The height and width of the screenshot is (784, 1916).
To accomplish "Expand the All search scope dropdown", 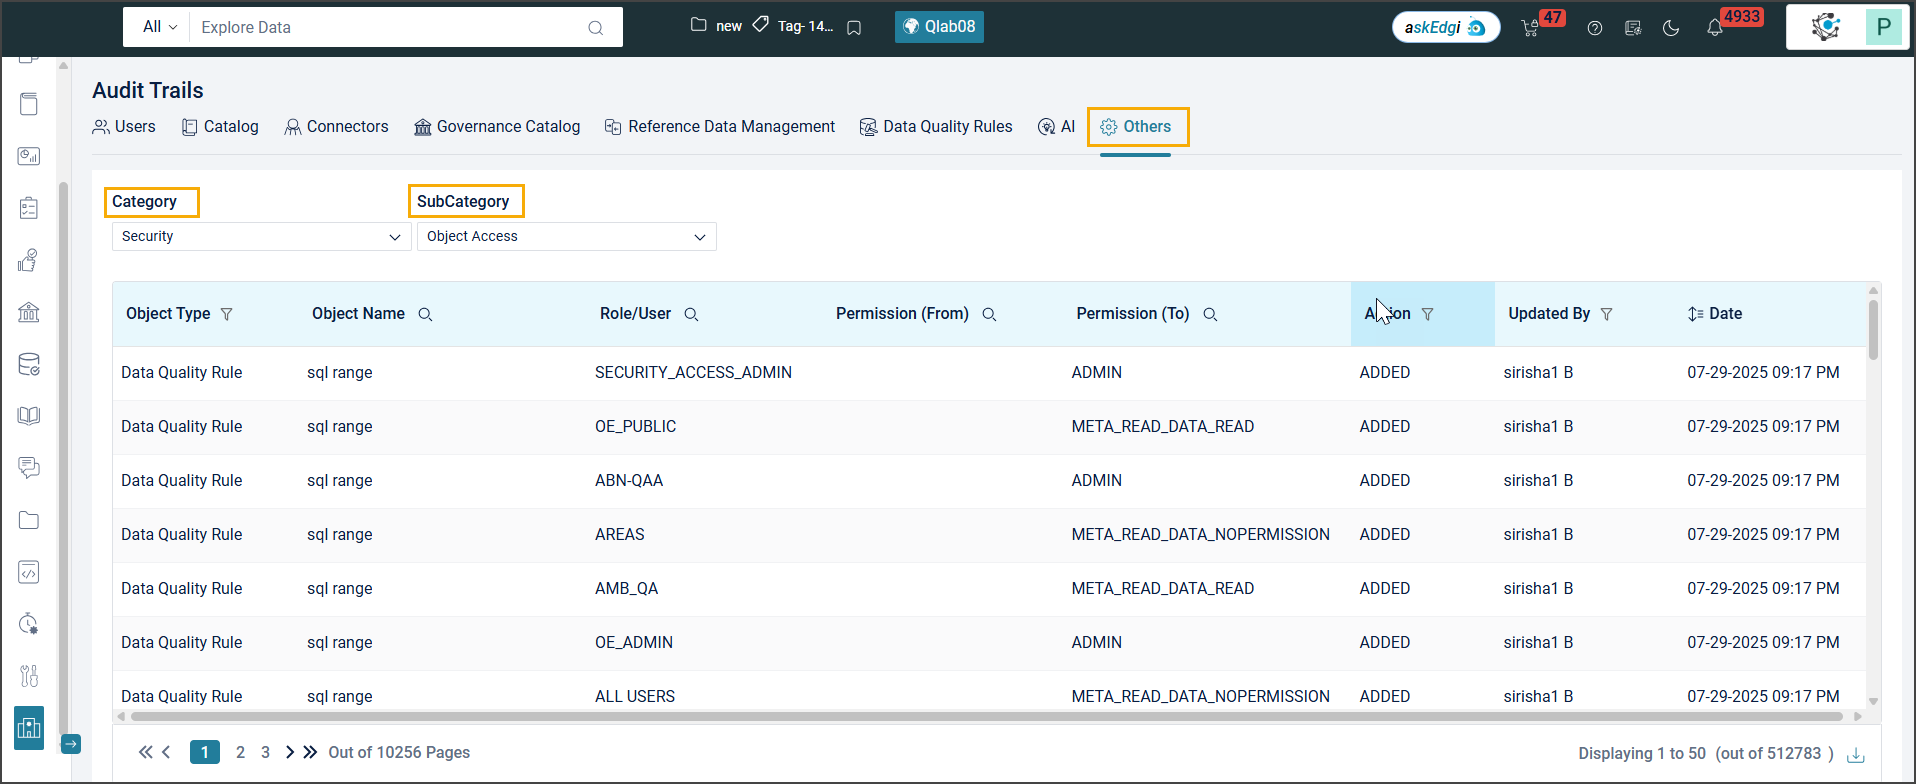I will [x=159, y=27].
